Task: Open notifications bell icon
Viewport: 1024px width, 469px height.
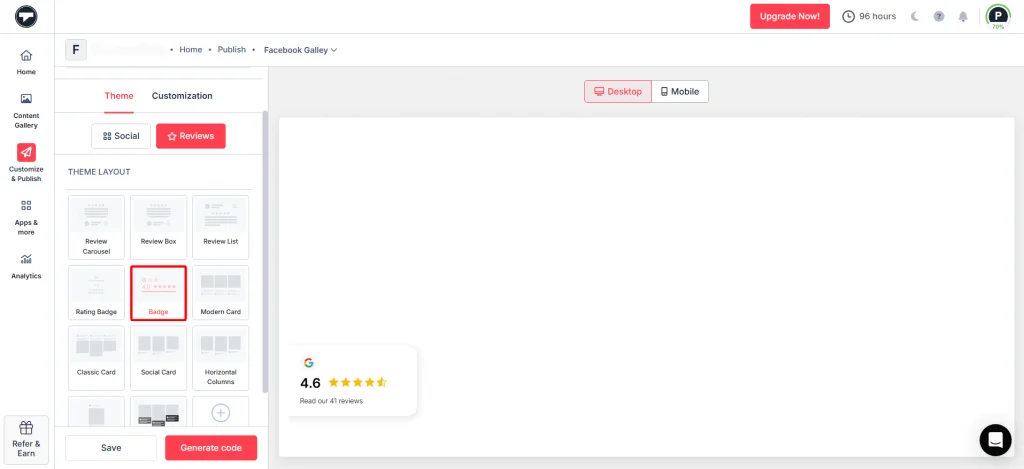Action: pos(963,16)
